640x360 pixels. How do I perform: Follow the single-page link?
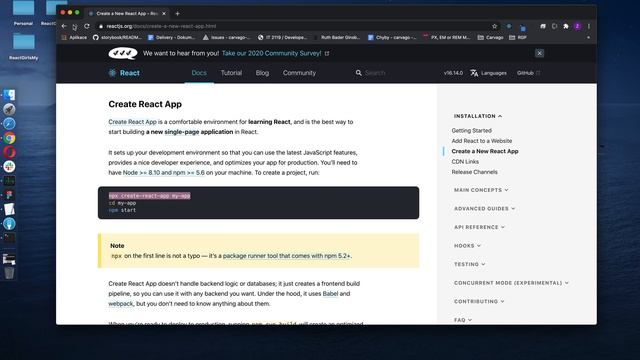[x=182, y=132]
